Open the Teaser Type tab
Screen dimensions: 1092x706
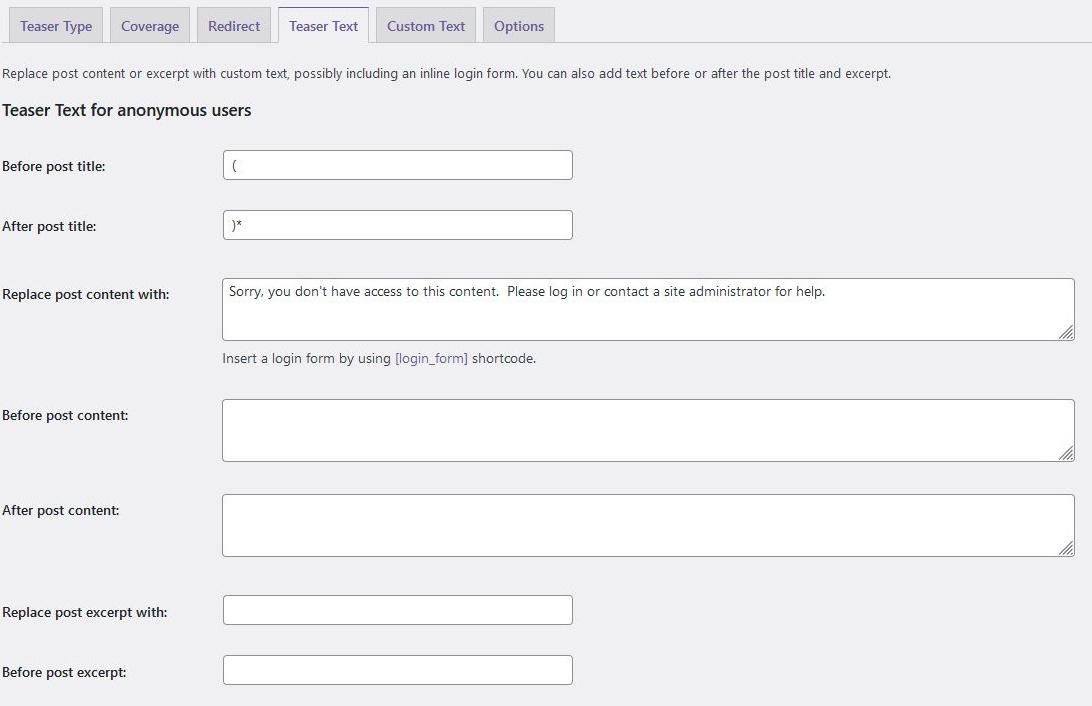click(56, 26)
